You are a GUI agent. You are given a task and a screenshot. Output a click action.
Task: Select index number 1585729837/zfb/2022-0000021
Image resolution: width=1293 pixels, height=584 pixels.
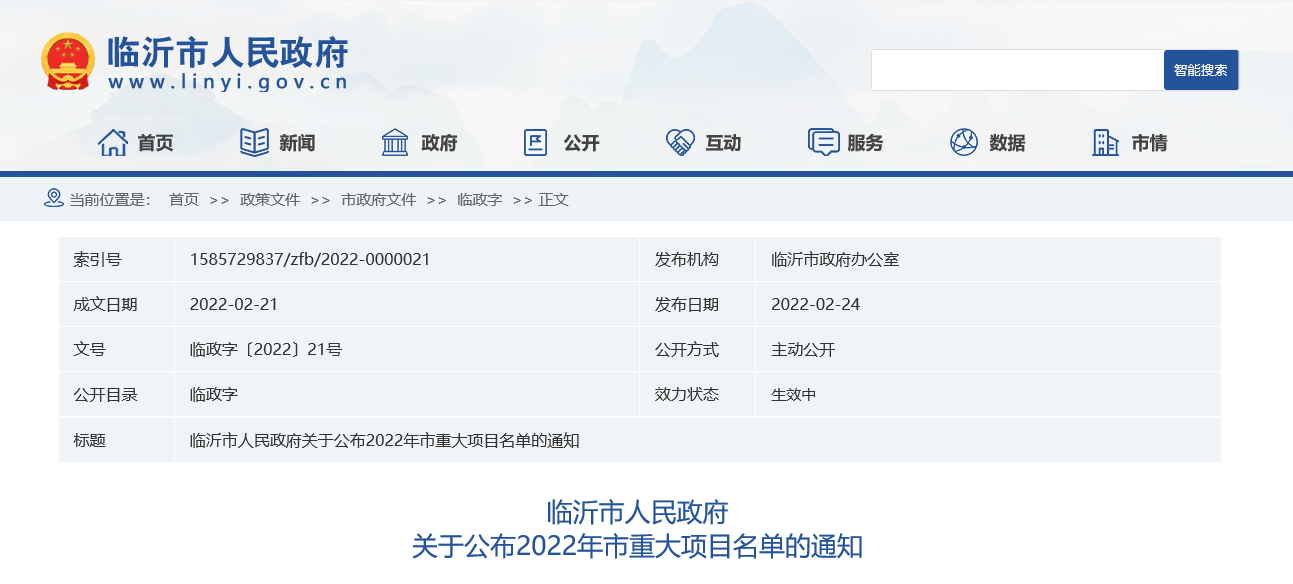[x=310, y=259]
